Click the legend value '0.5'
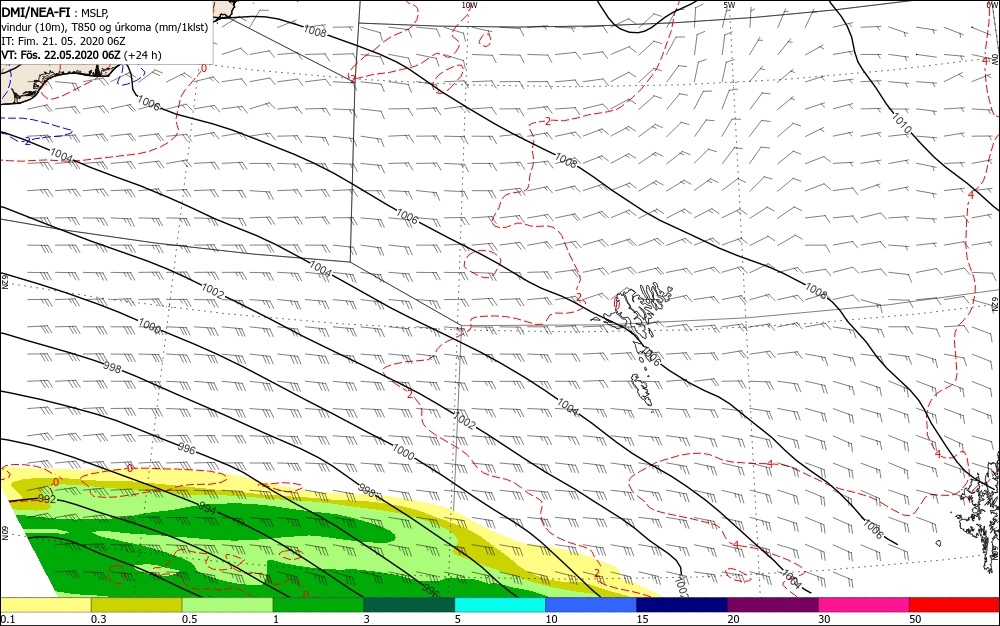Image resolution: width=1000 pixels, height=626 pixels. (189, 619)
